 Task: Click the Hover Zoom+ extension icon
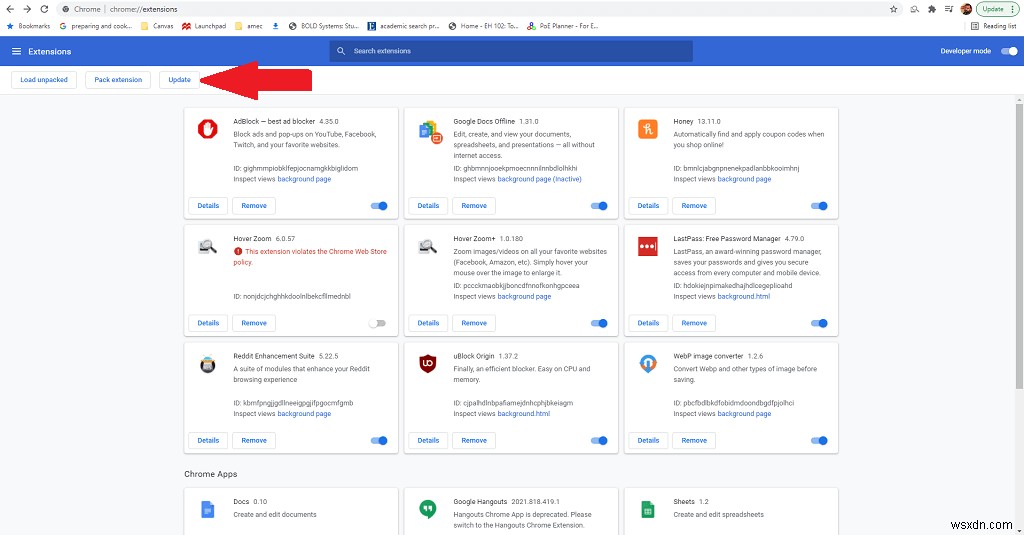(428, 247)
